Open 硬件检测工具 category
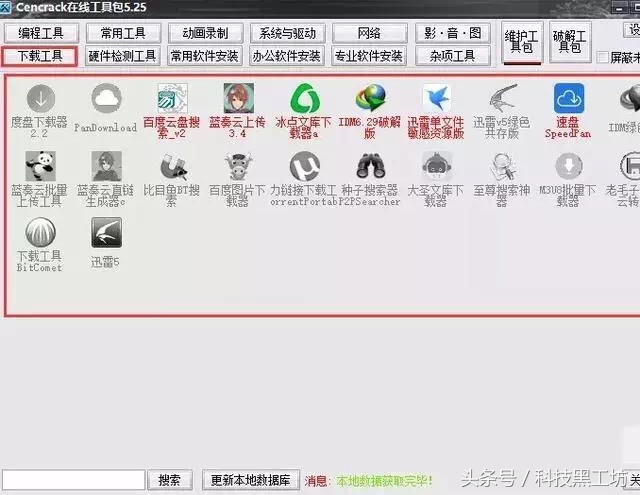The height and width of the screenshot is (495, 640). click(123, 56)
